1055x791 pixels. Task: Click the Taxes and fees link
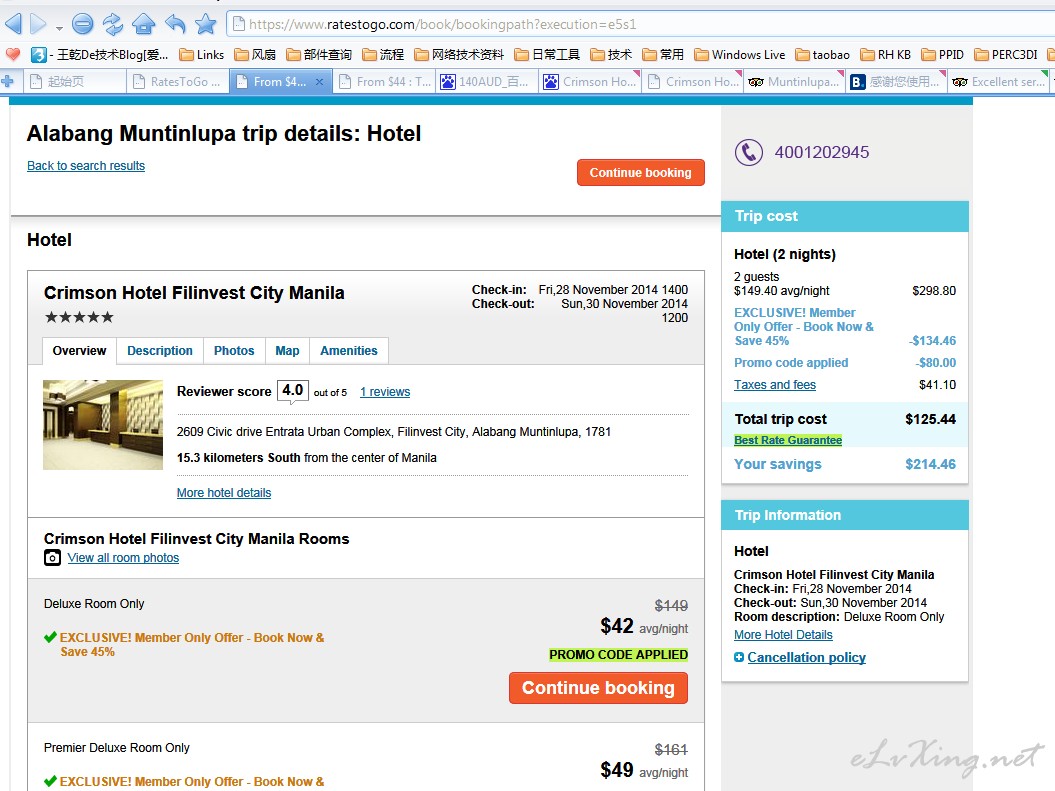(775, 385)
